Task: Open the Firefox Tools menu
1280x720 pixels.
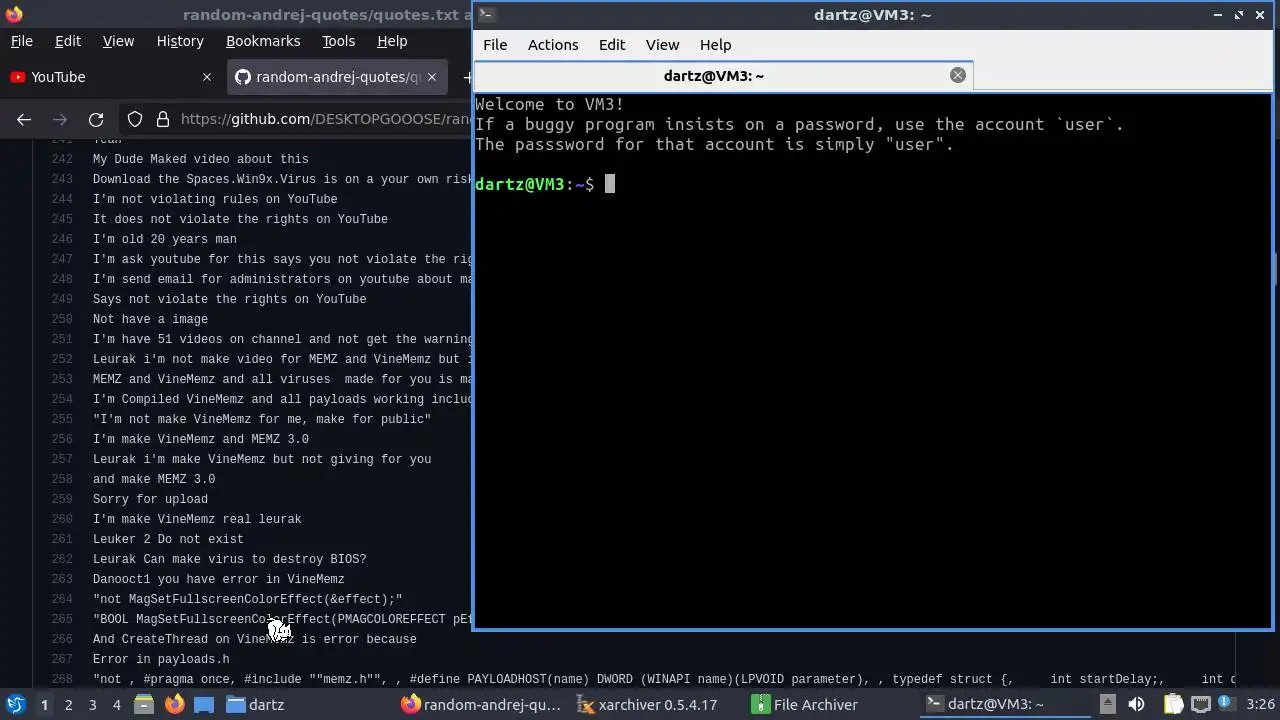Action: (x=338, y=41)
